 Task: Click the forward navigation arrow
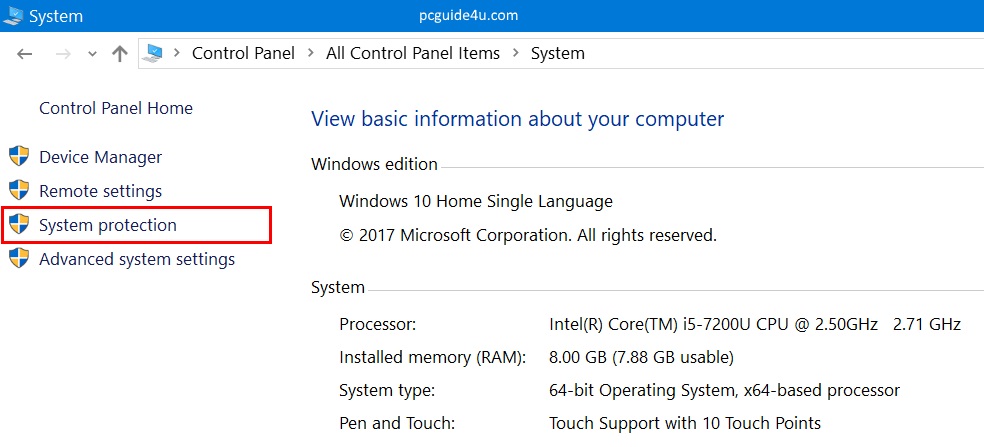62,54
